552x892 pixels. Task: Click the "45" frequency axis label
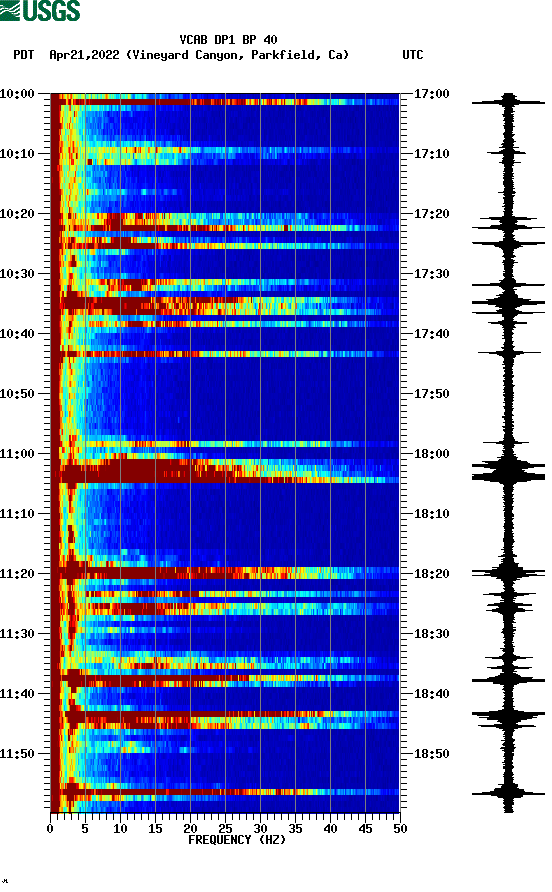click(365, 829)
